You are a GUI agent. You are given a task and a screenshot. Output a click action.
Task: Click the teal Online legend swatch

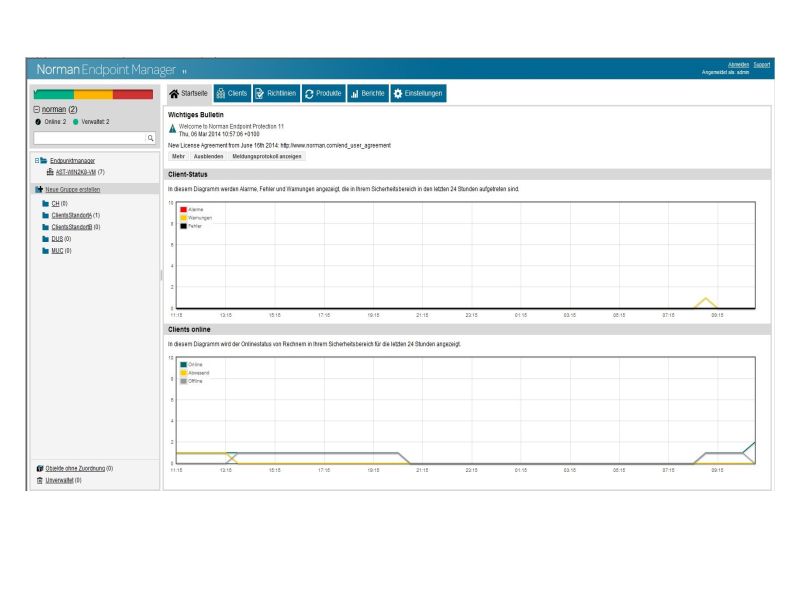(x=183, y=365)
